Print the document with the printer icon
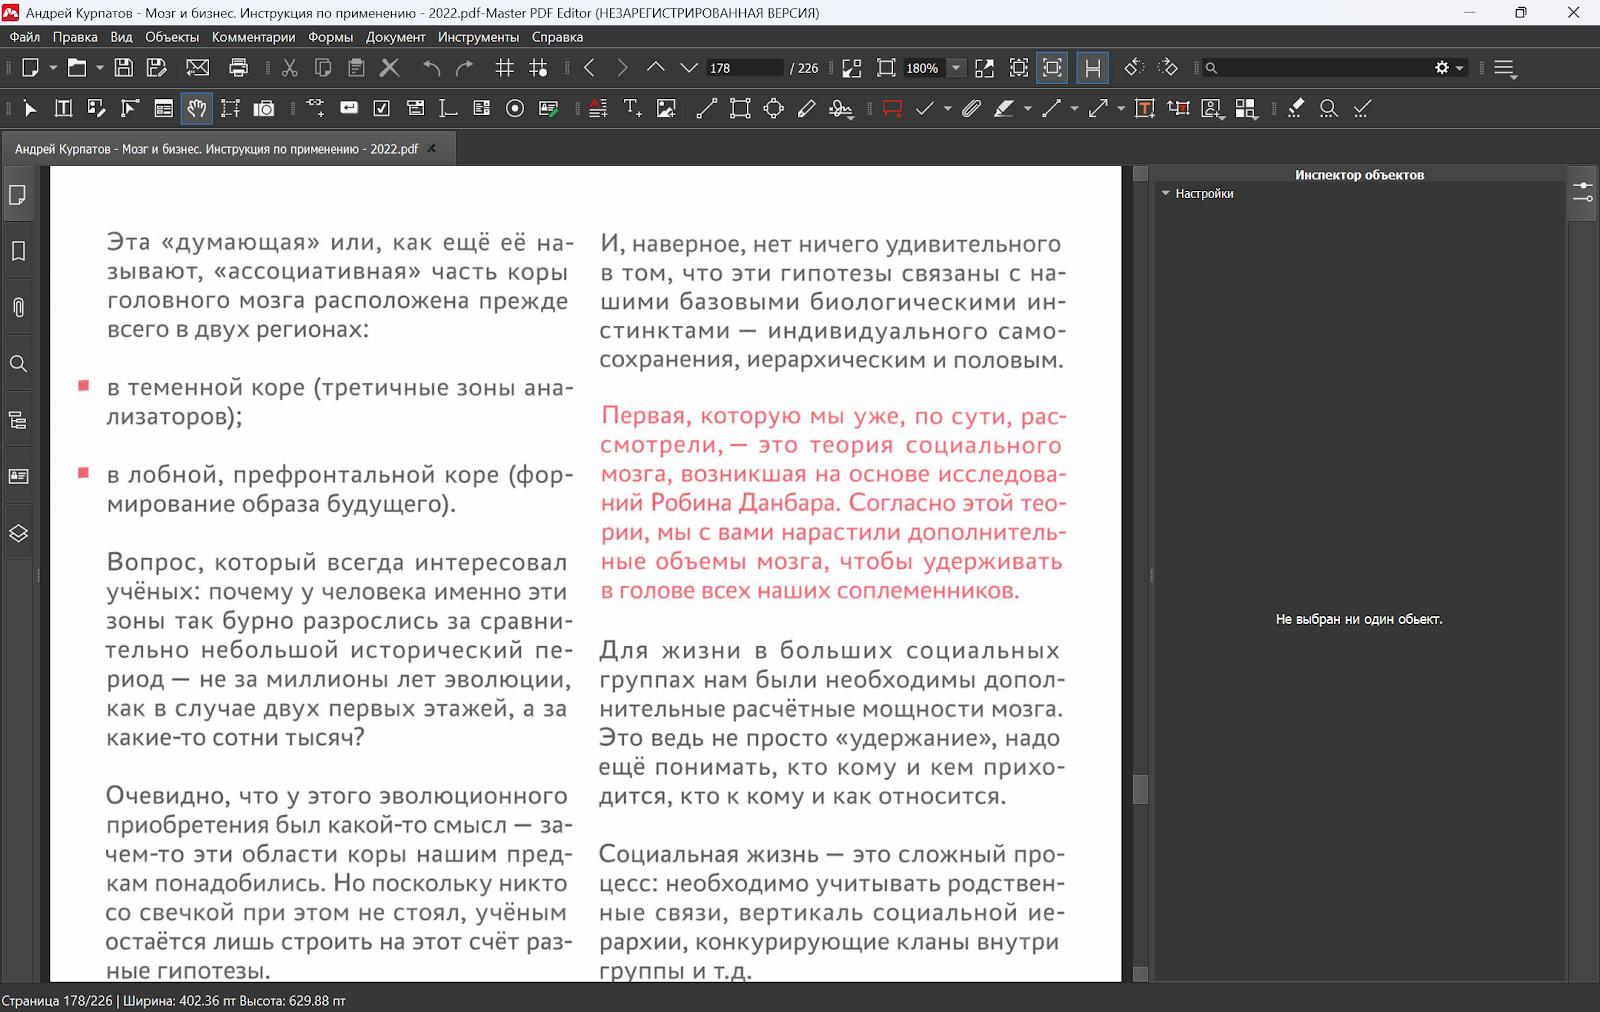Image resolution: width=1600 pixels, height=1012 pixels. click(238, 68)
